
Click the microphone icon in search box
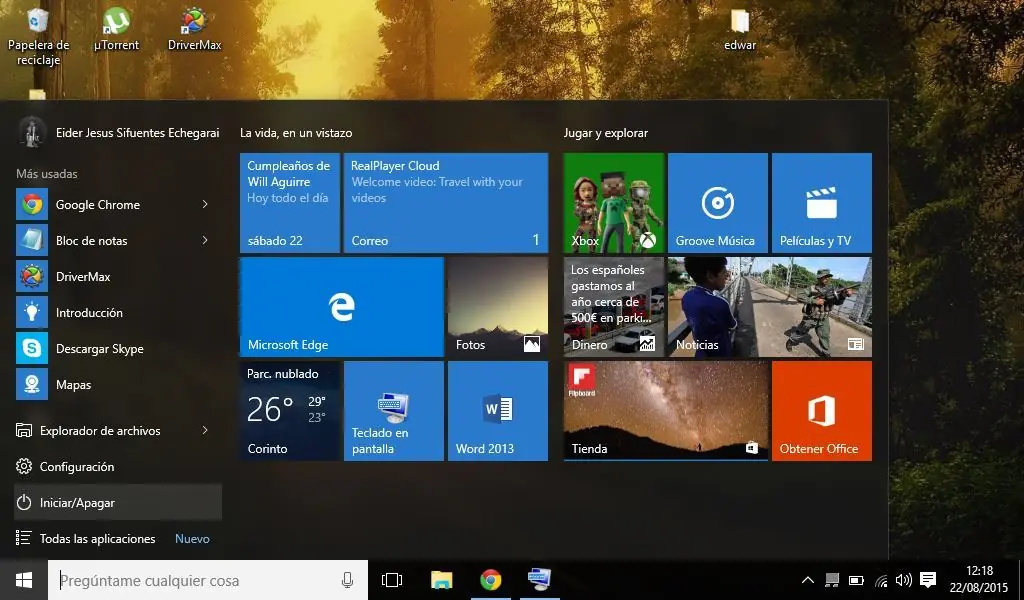[x=347, y=580]
